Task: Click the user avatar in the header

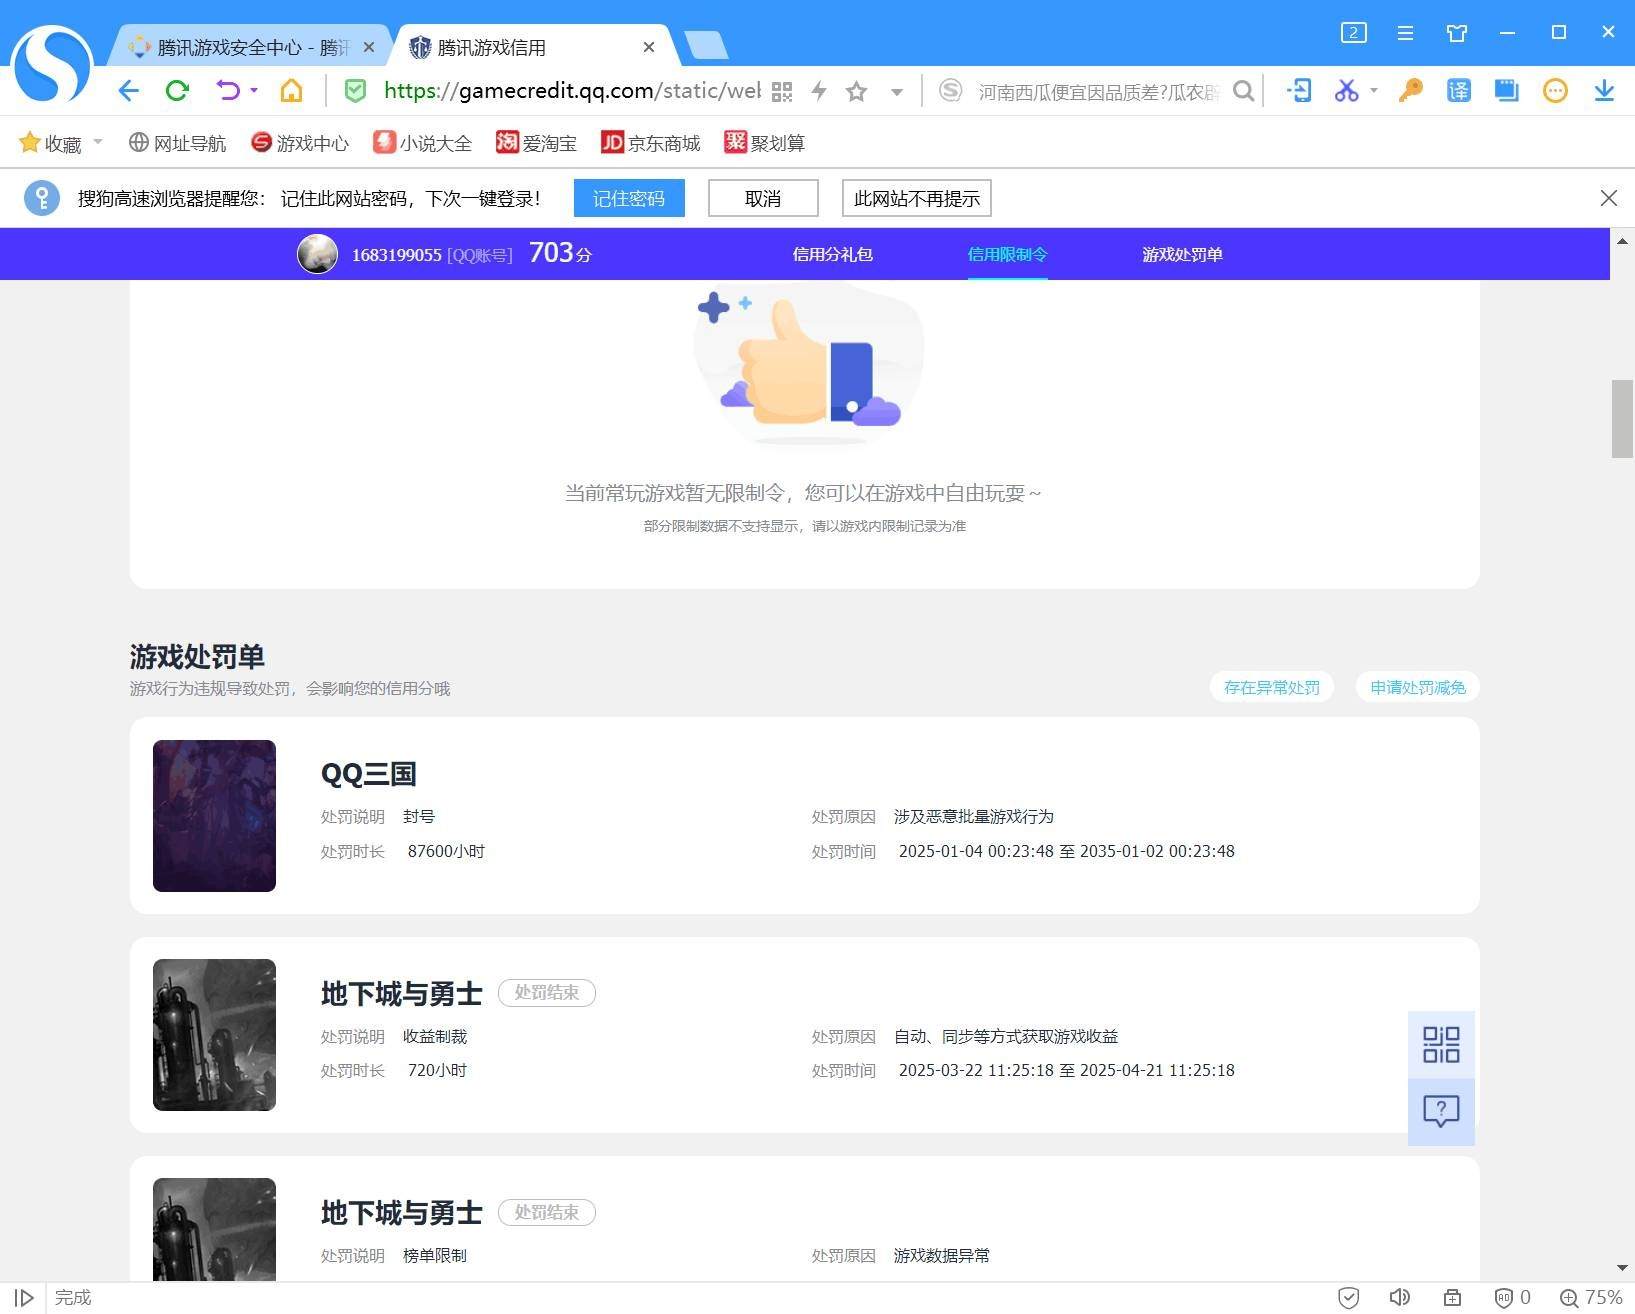Action: tap(317, 254)
